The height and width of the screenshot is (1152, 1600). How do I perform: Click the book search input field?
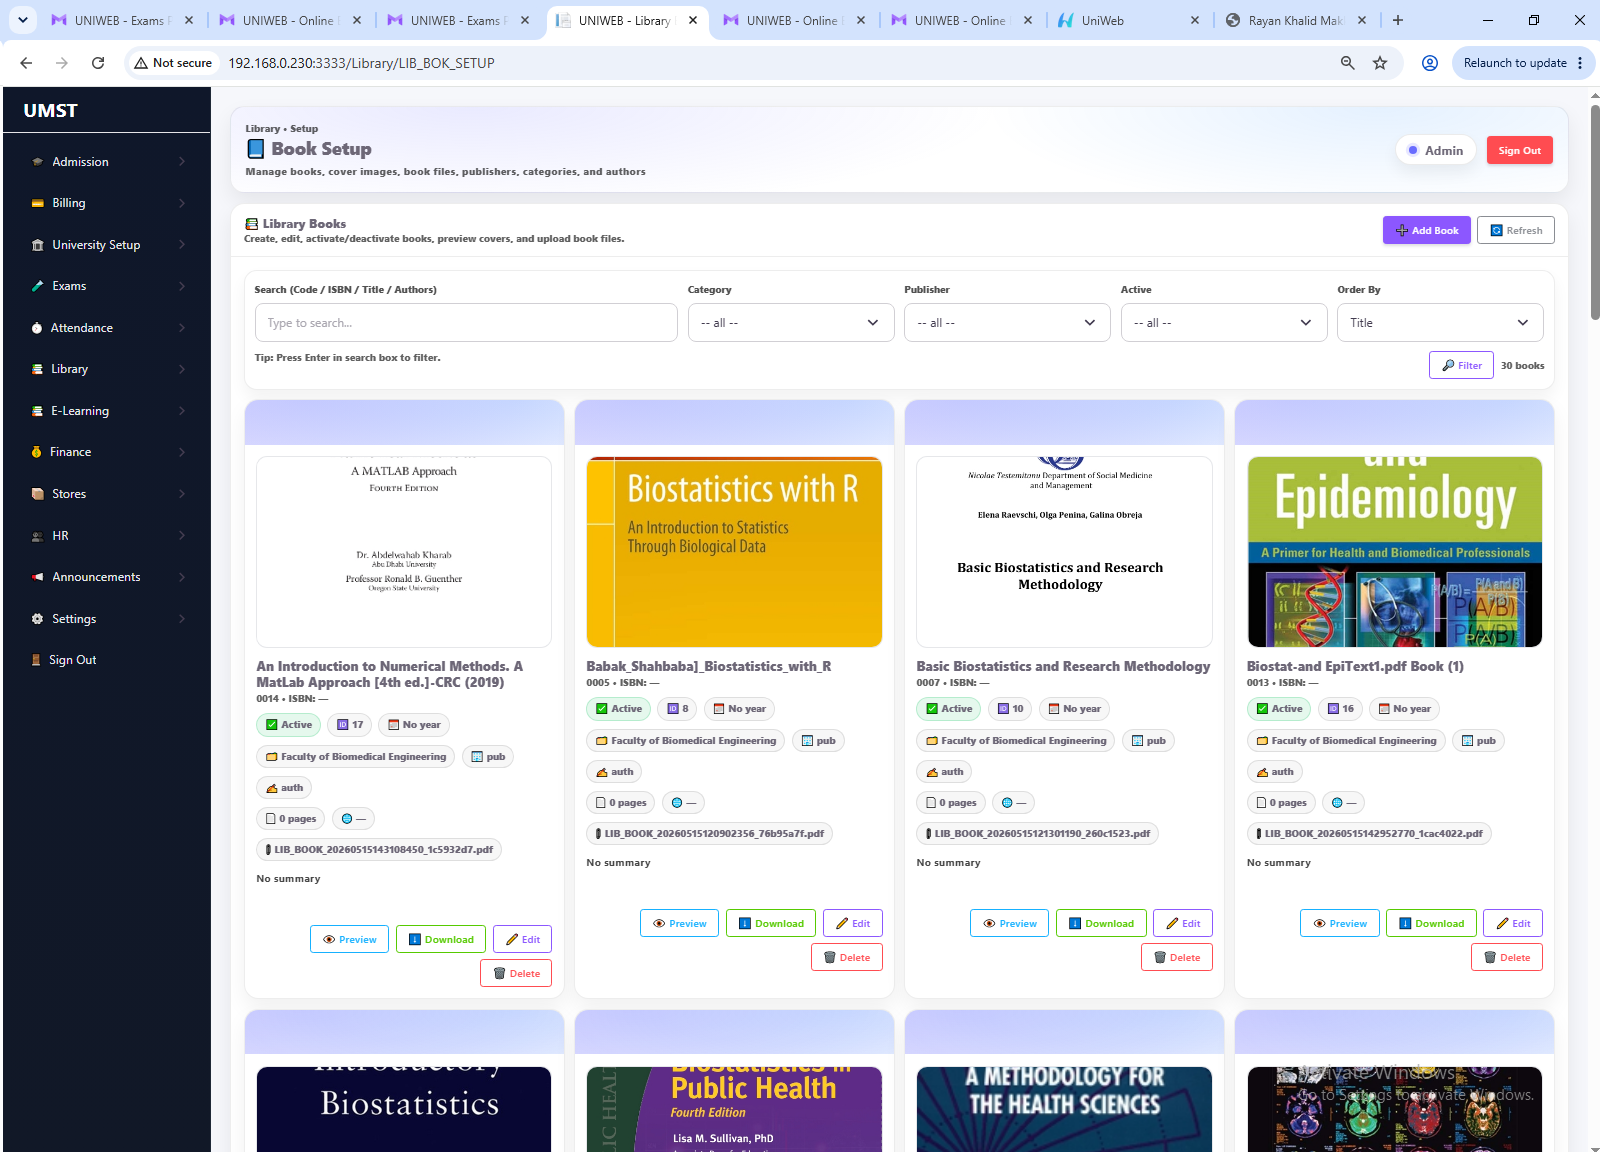(466, 323)
